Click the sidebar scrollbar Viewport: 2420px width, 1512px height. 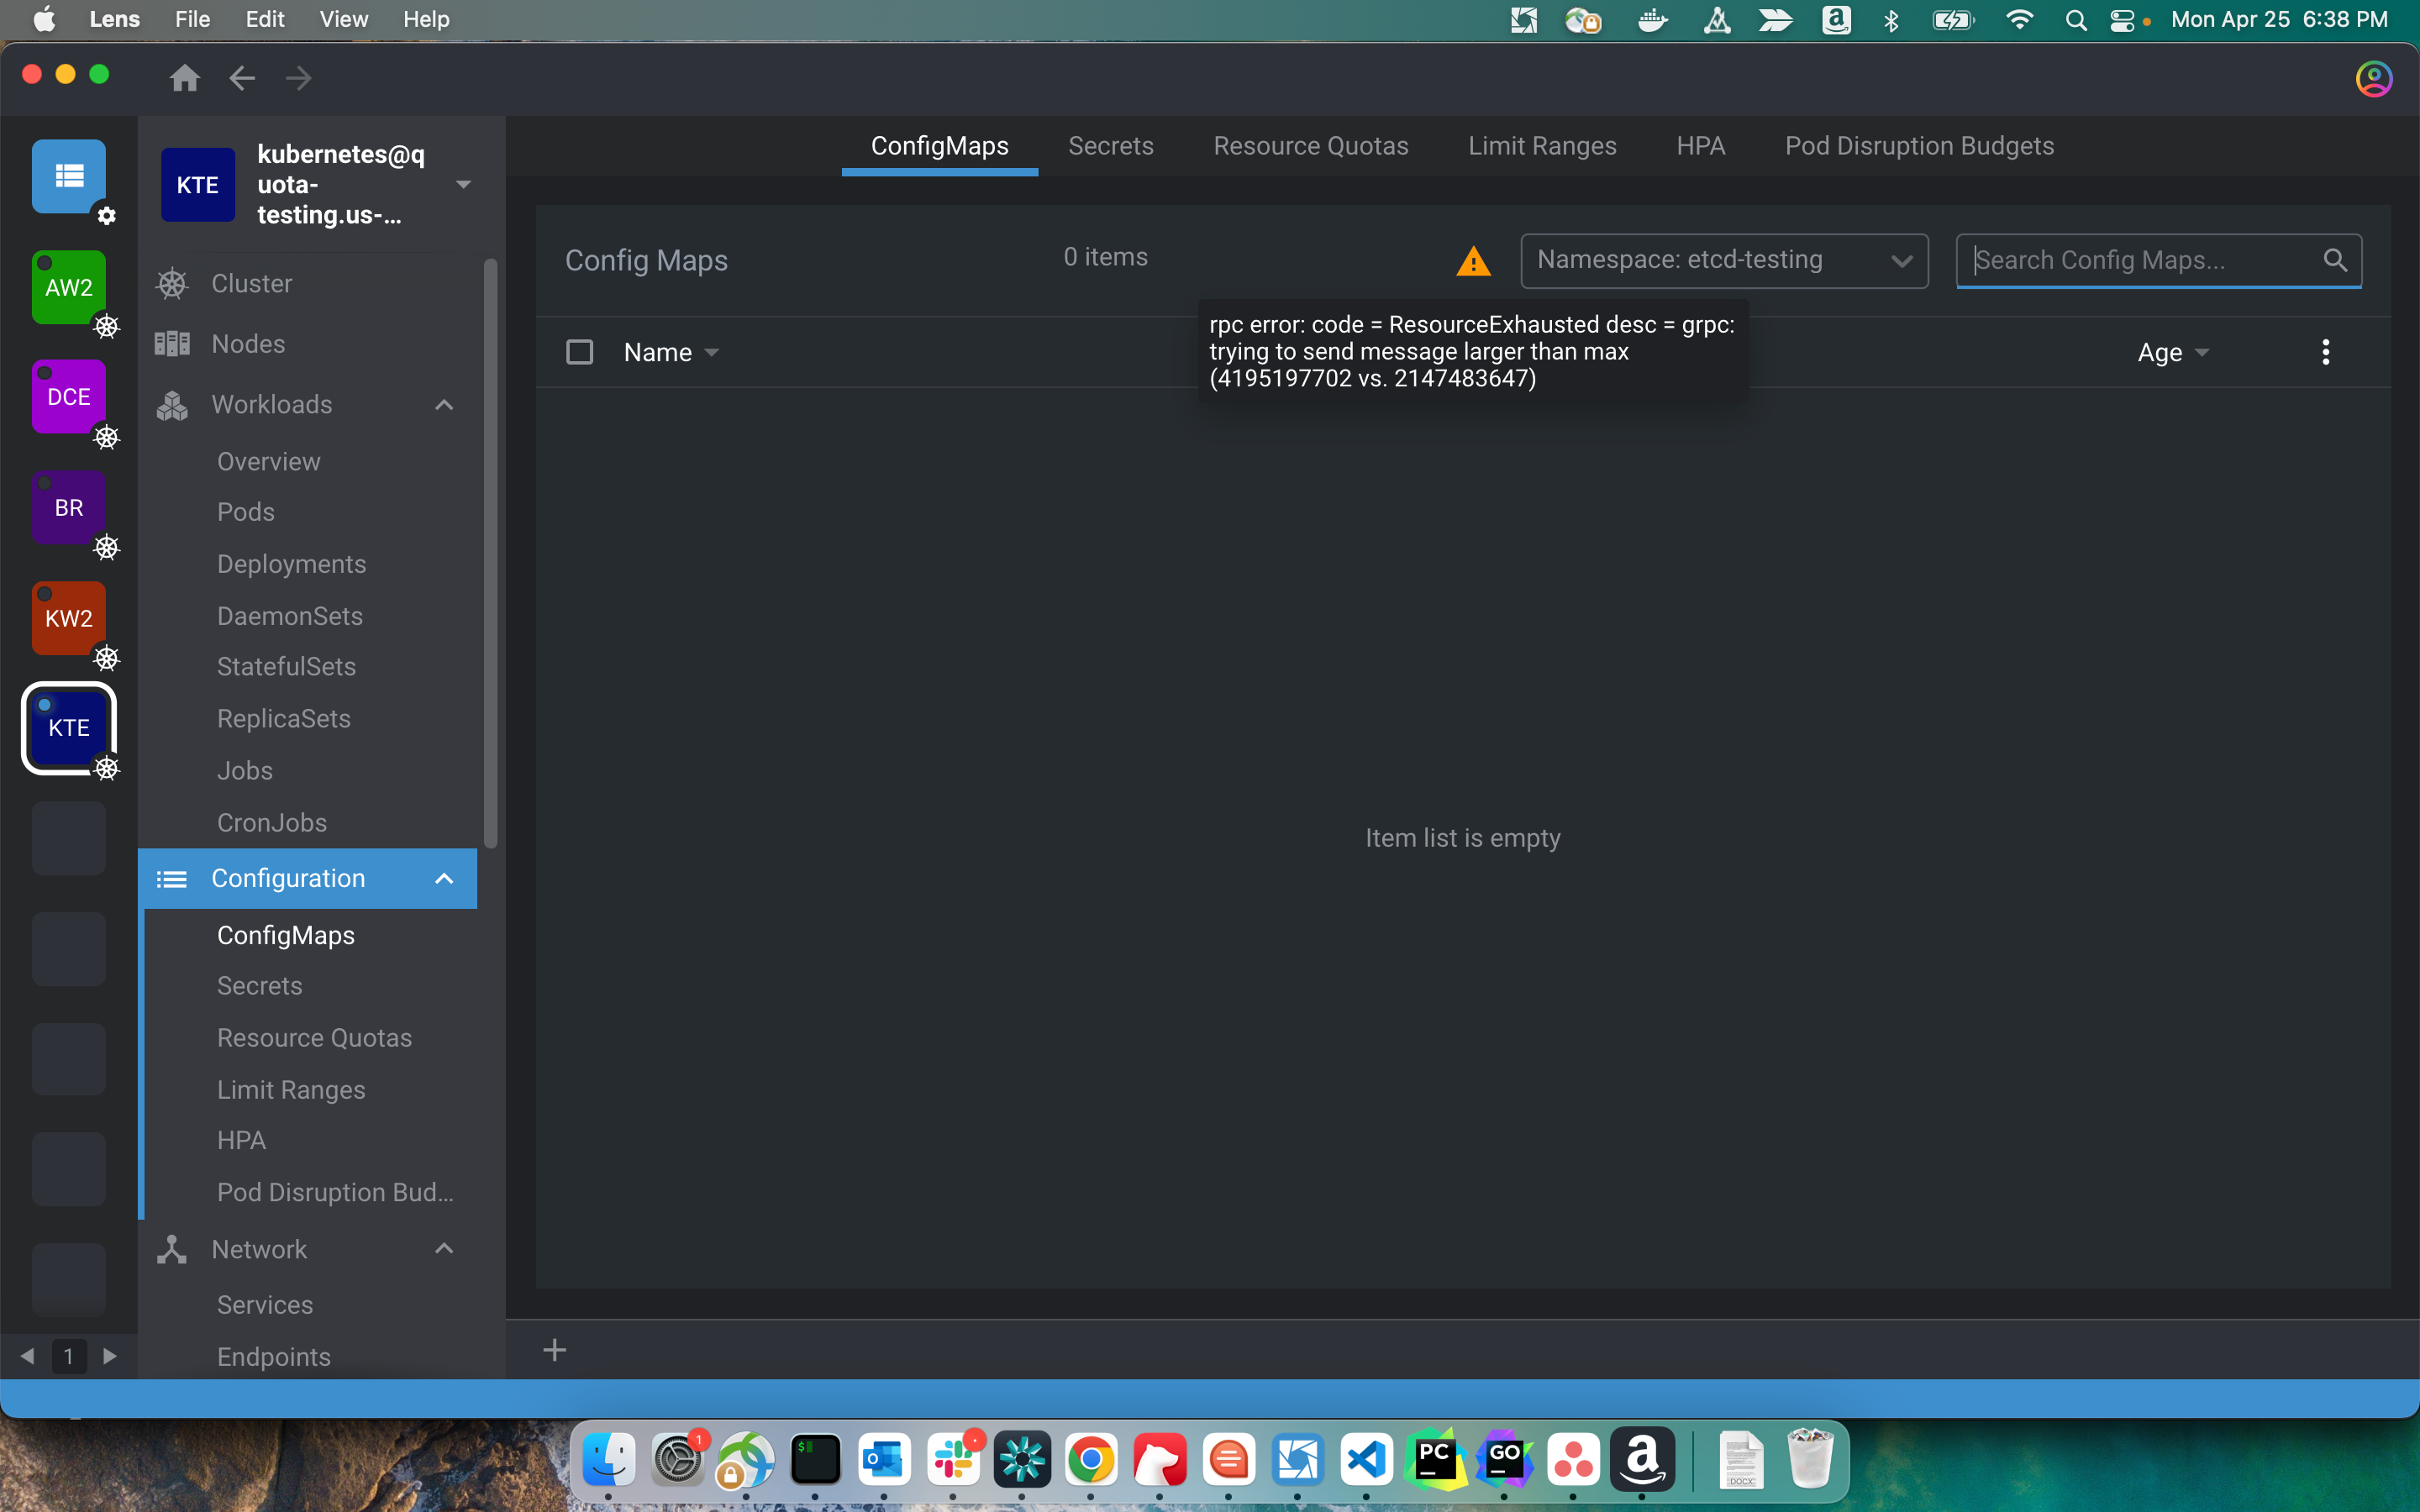tap(490, 550)
